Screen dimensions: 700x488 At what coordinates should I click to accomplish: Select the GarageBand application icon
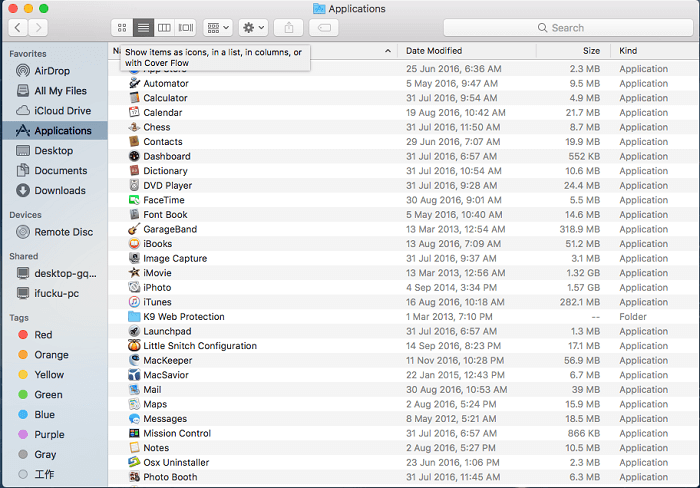pos(134,229)
